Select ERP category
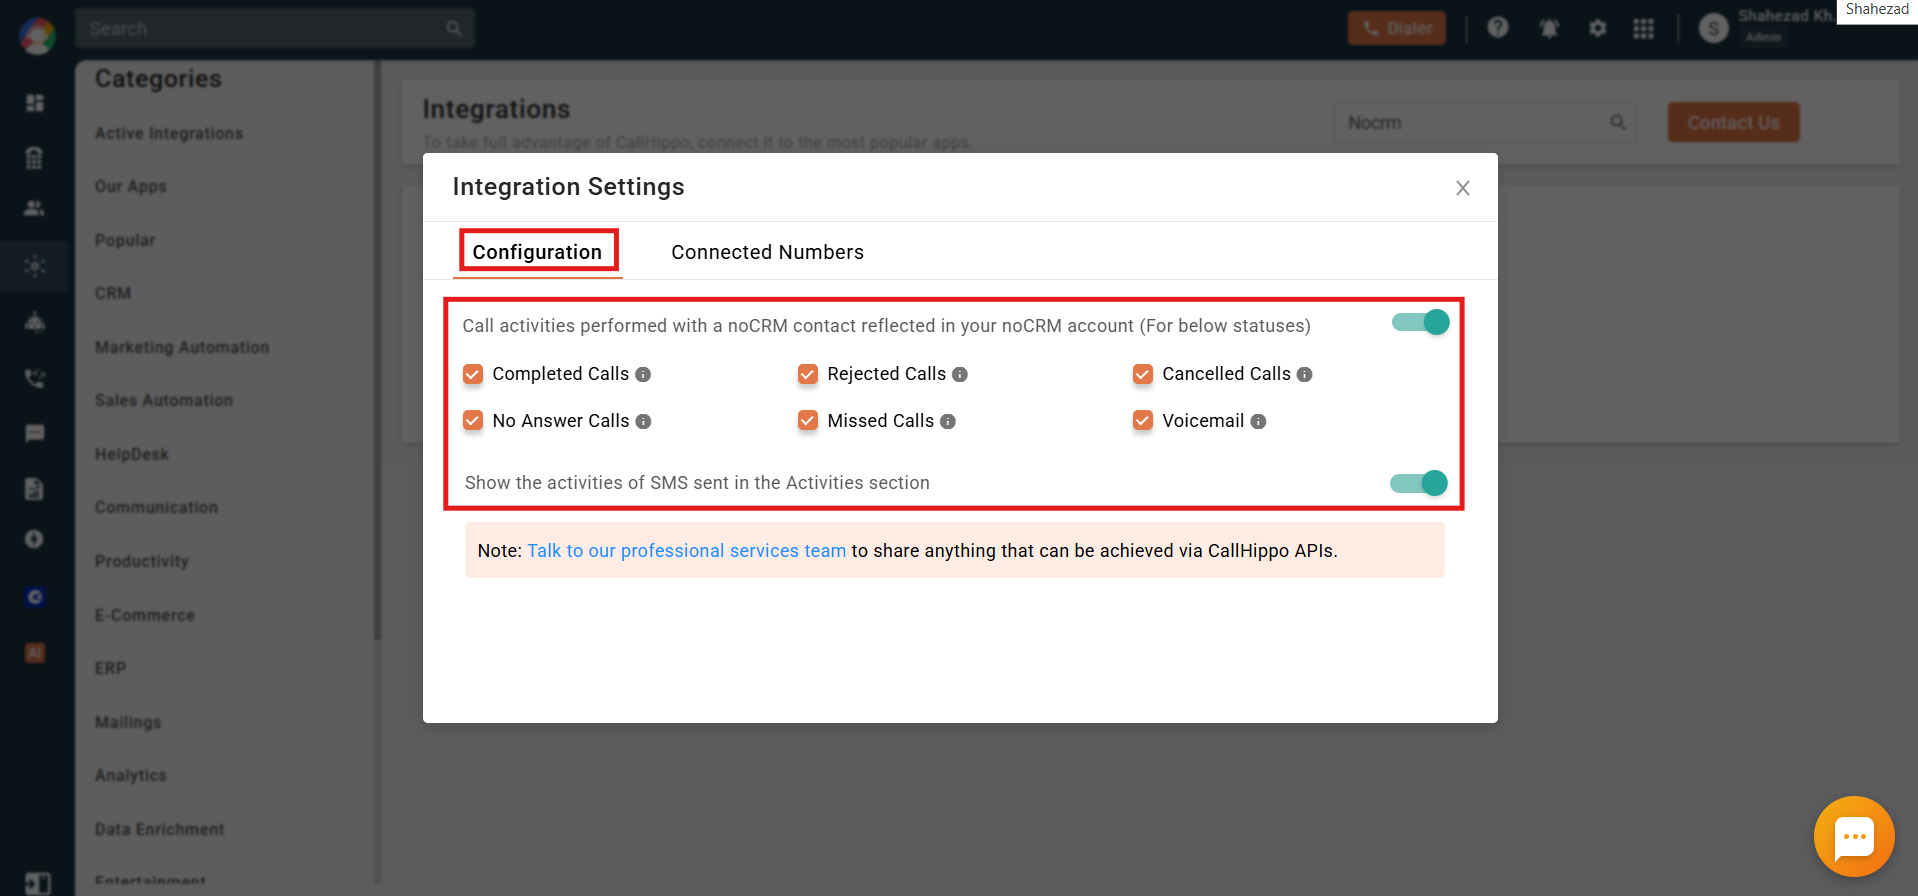The image size is (1918, 896). pyautogui.click(x=111, y=668)
